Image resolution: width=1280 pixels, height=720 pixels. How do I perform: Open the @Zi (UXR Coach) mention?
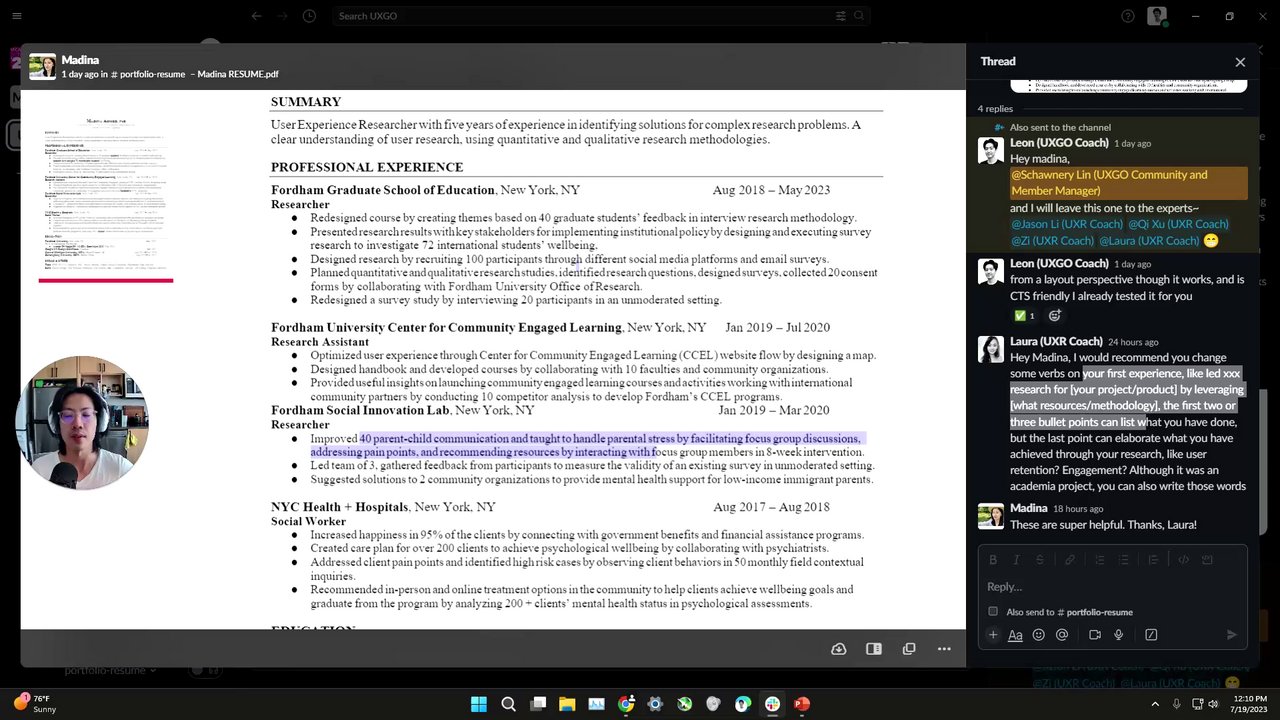[1052, 241]
